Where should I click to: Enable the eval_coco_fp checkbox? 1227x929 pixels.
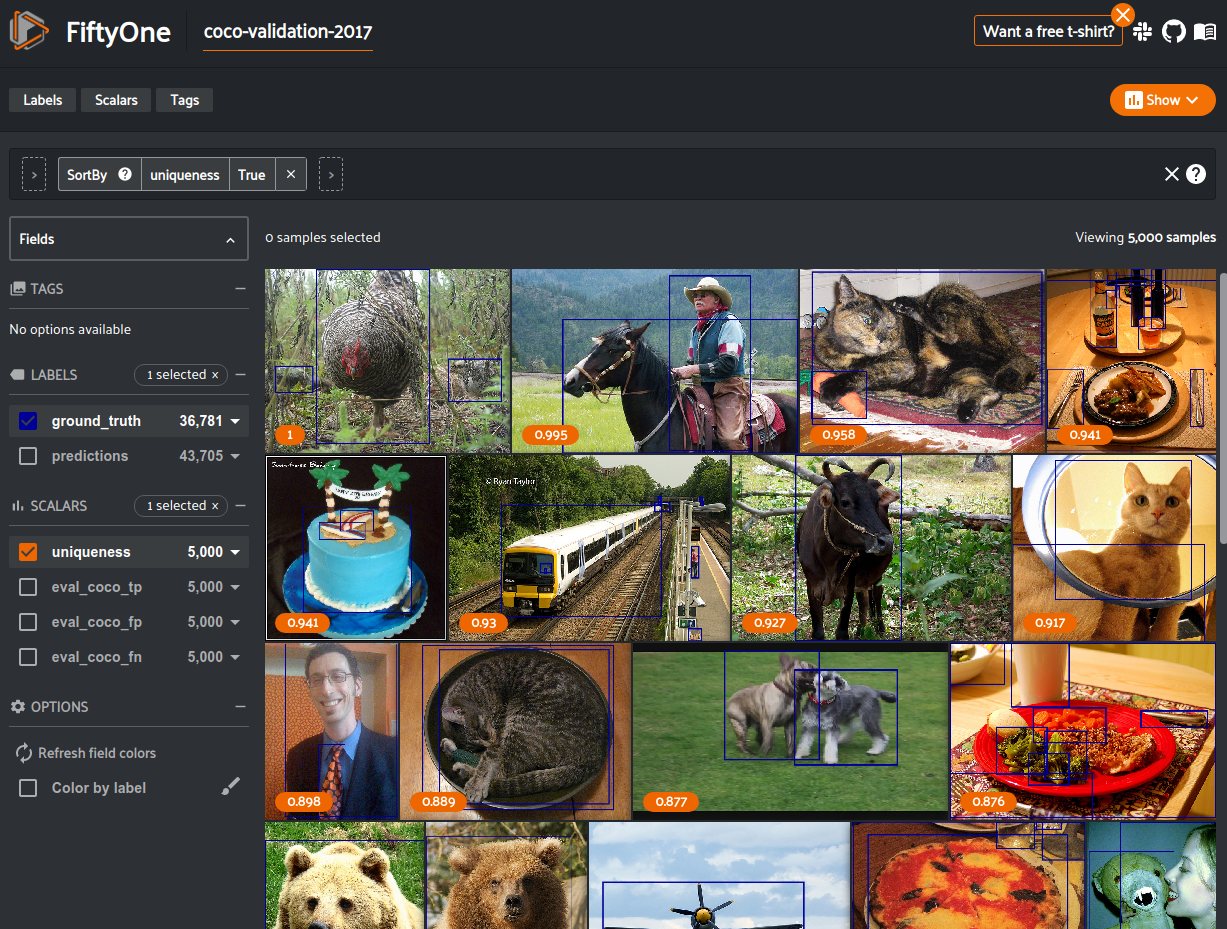click(28, 622)
